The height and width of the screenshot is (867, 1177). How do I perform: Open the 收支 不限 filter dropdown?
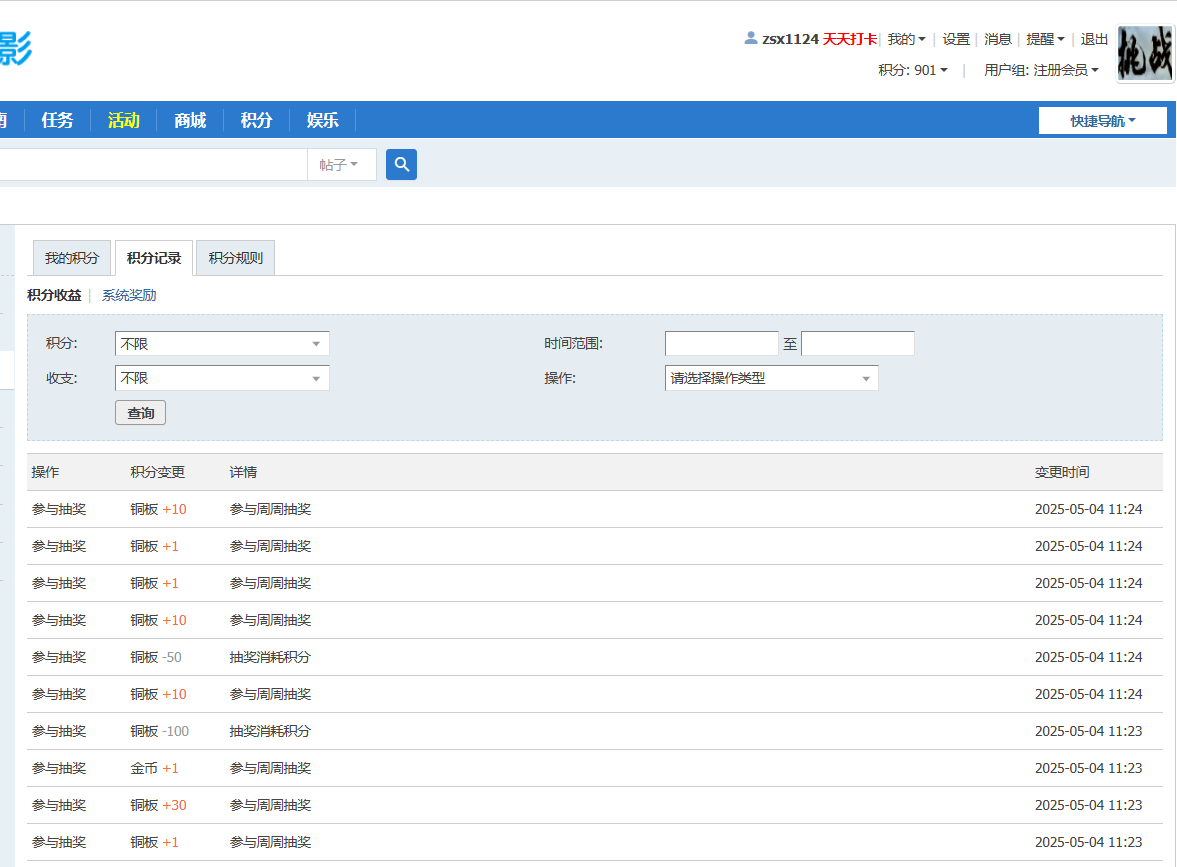click(x=221, y=378)
